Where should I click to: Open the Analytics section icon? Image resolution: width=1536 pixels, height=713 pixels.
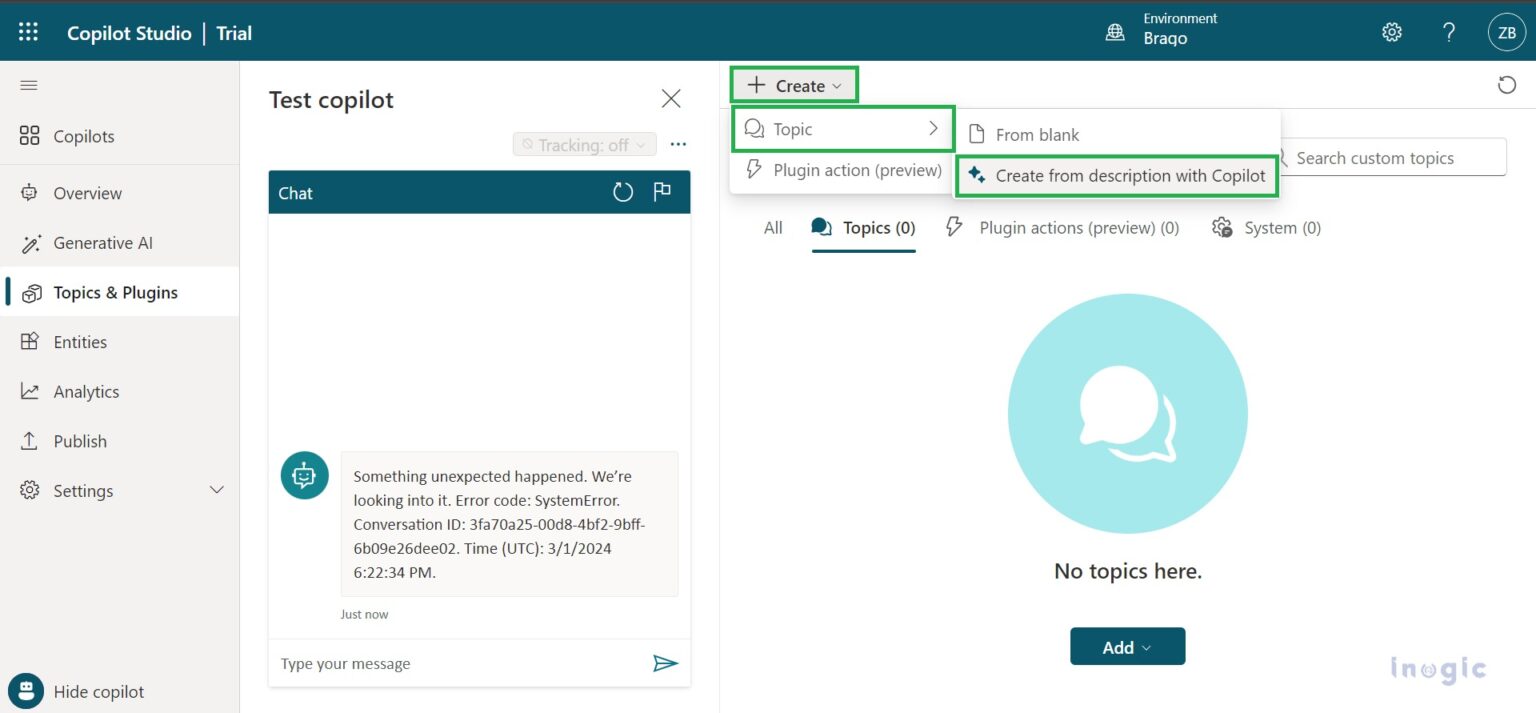point(32,391)
